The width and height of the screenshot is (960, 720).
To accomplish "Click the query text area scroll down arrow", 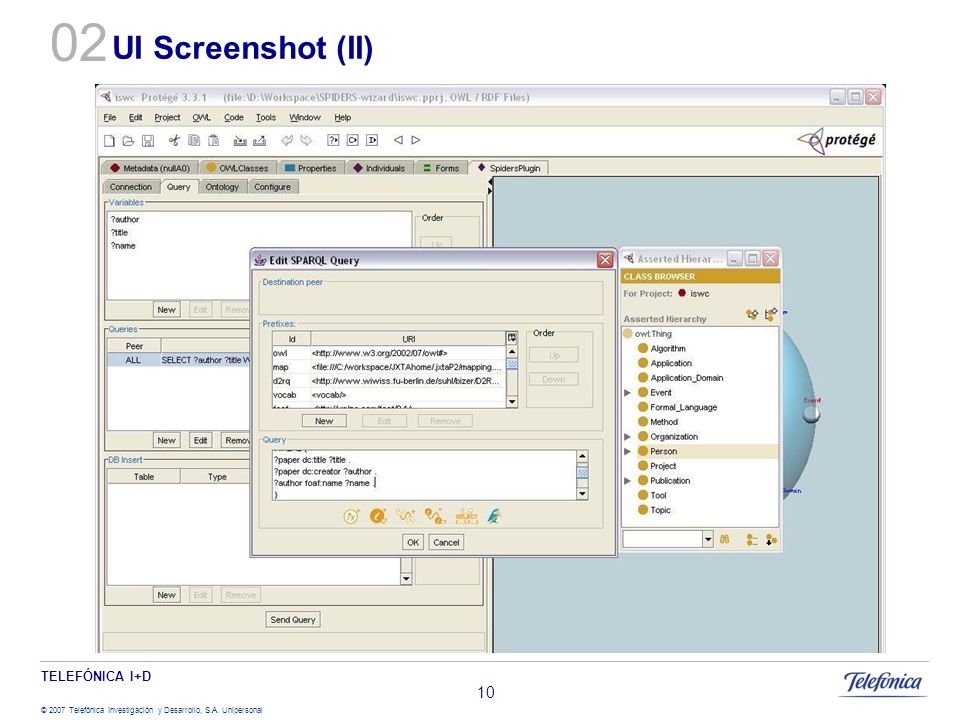I will point(582,493).
